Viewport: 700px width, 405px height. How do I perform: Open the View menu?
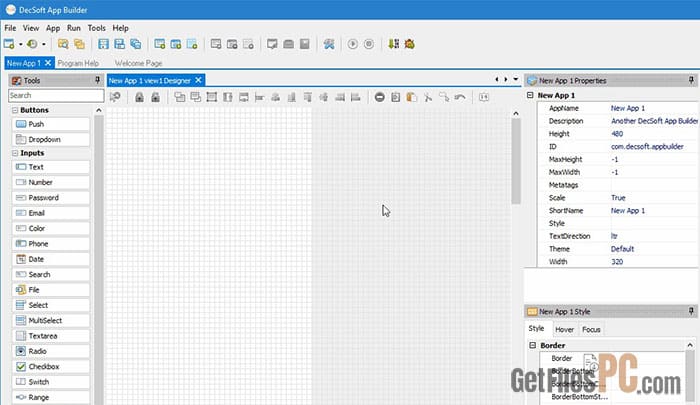click(31, 28)
